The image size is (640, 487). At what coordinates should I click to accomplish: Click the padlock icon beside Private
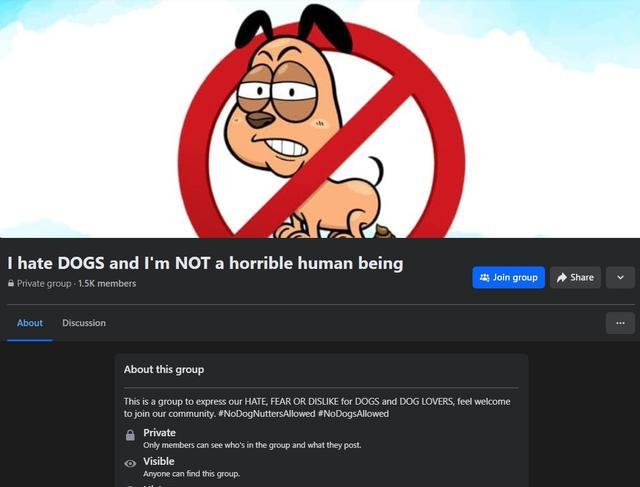tap(130, 435)
